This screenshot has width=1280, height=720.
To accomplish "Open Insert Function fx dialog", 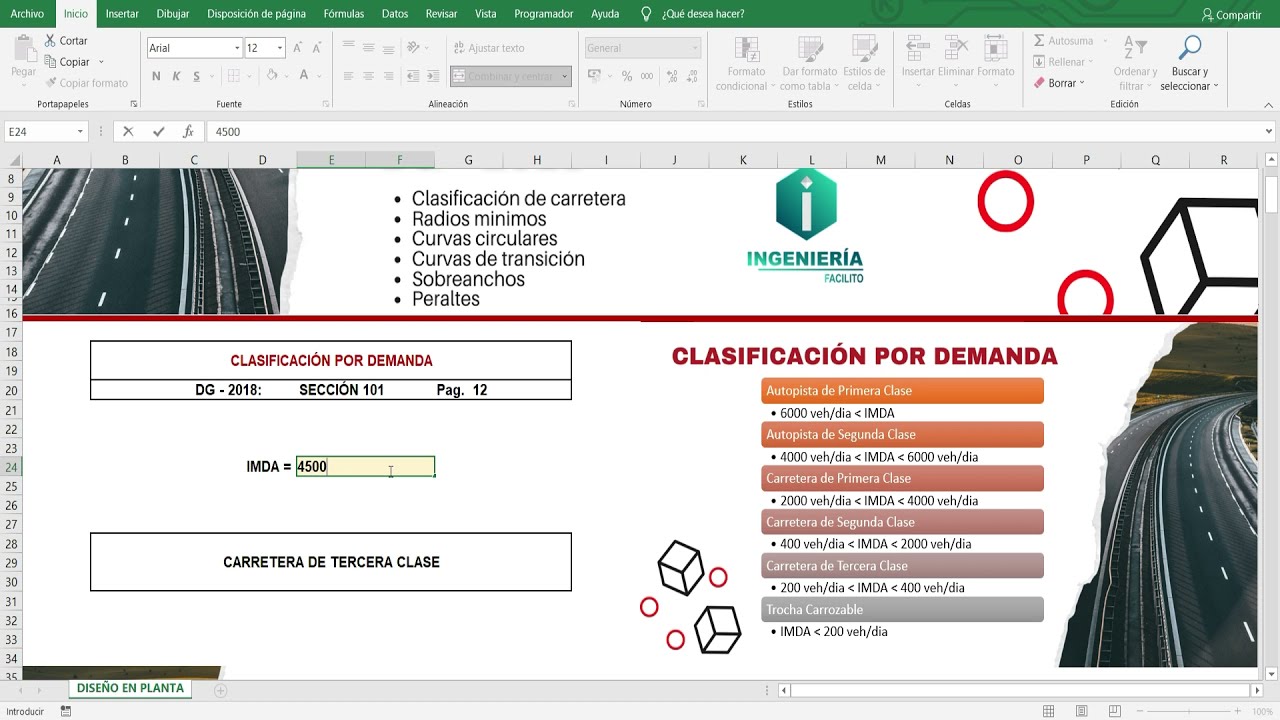I will click(x=188, y=131).
